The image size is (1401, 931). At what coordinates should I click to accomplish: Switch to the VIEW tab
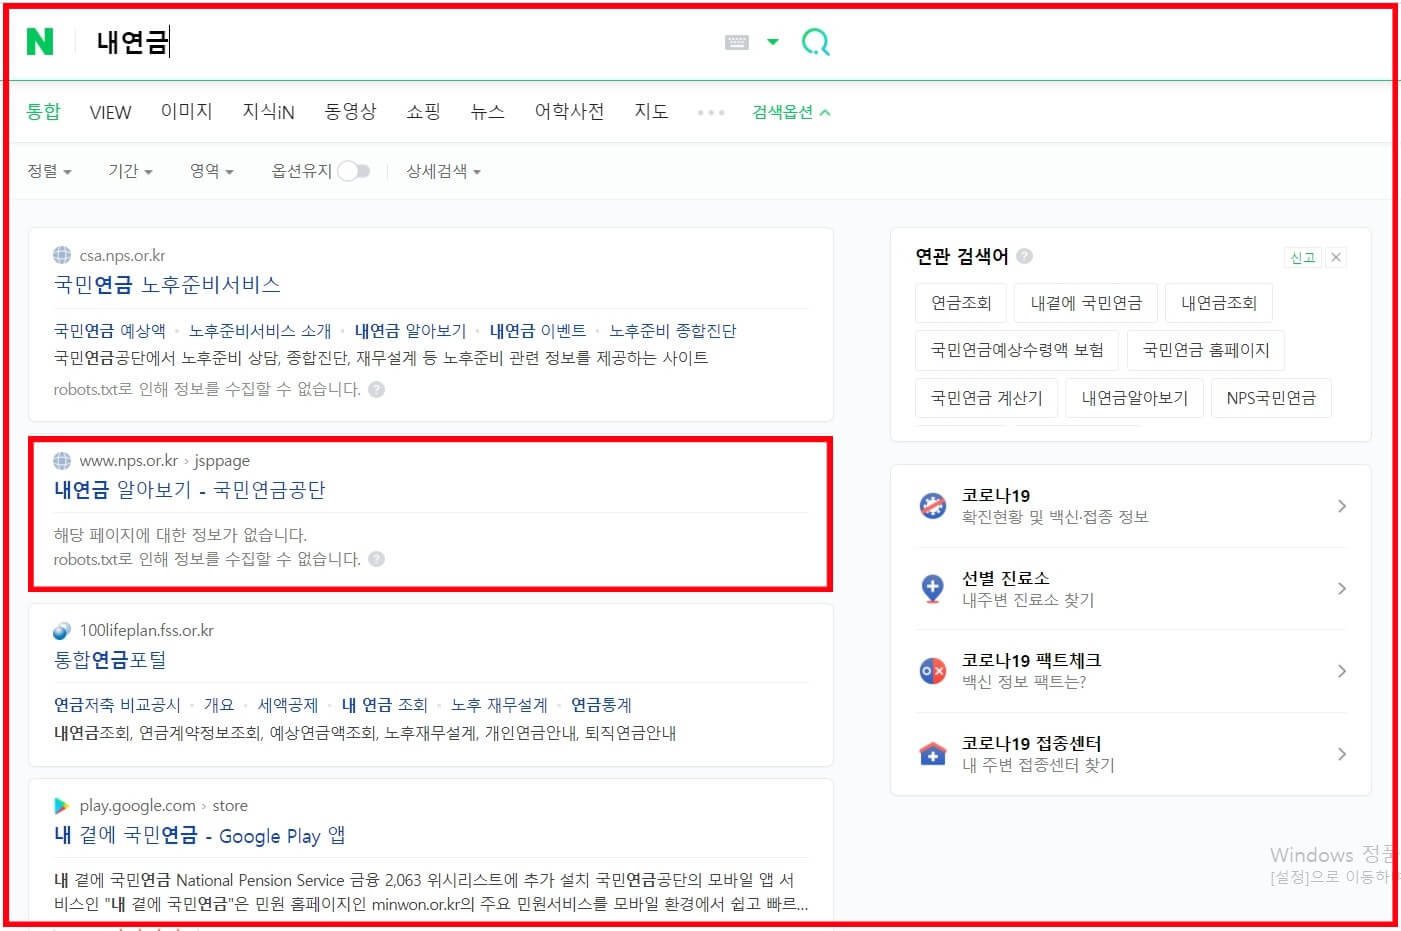click(x=110, y=112)
